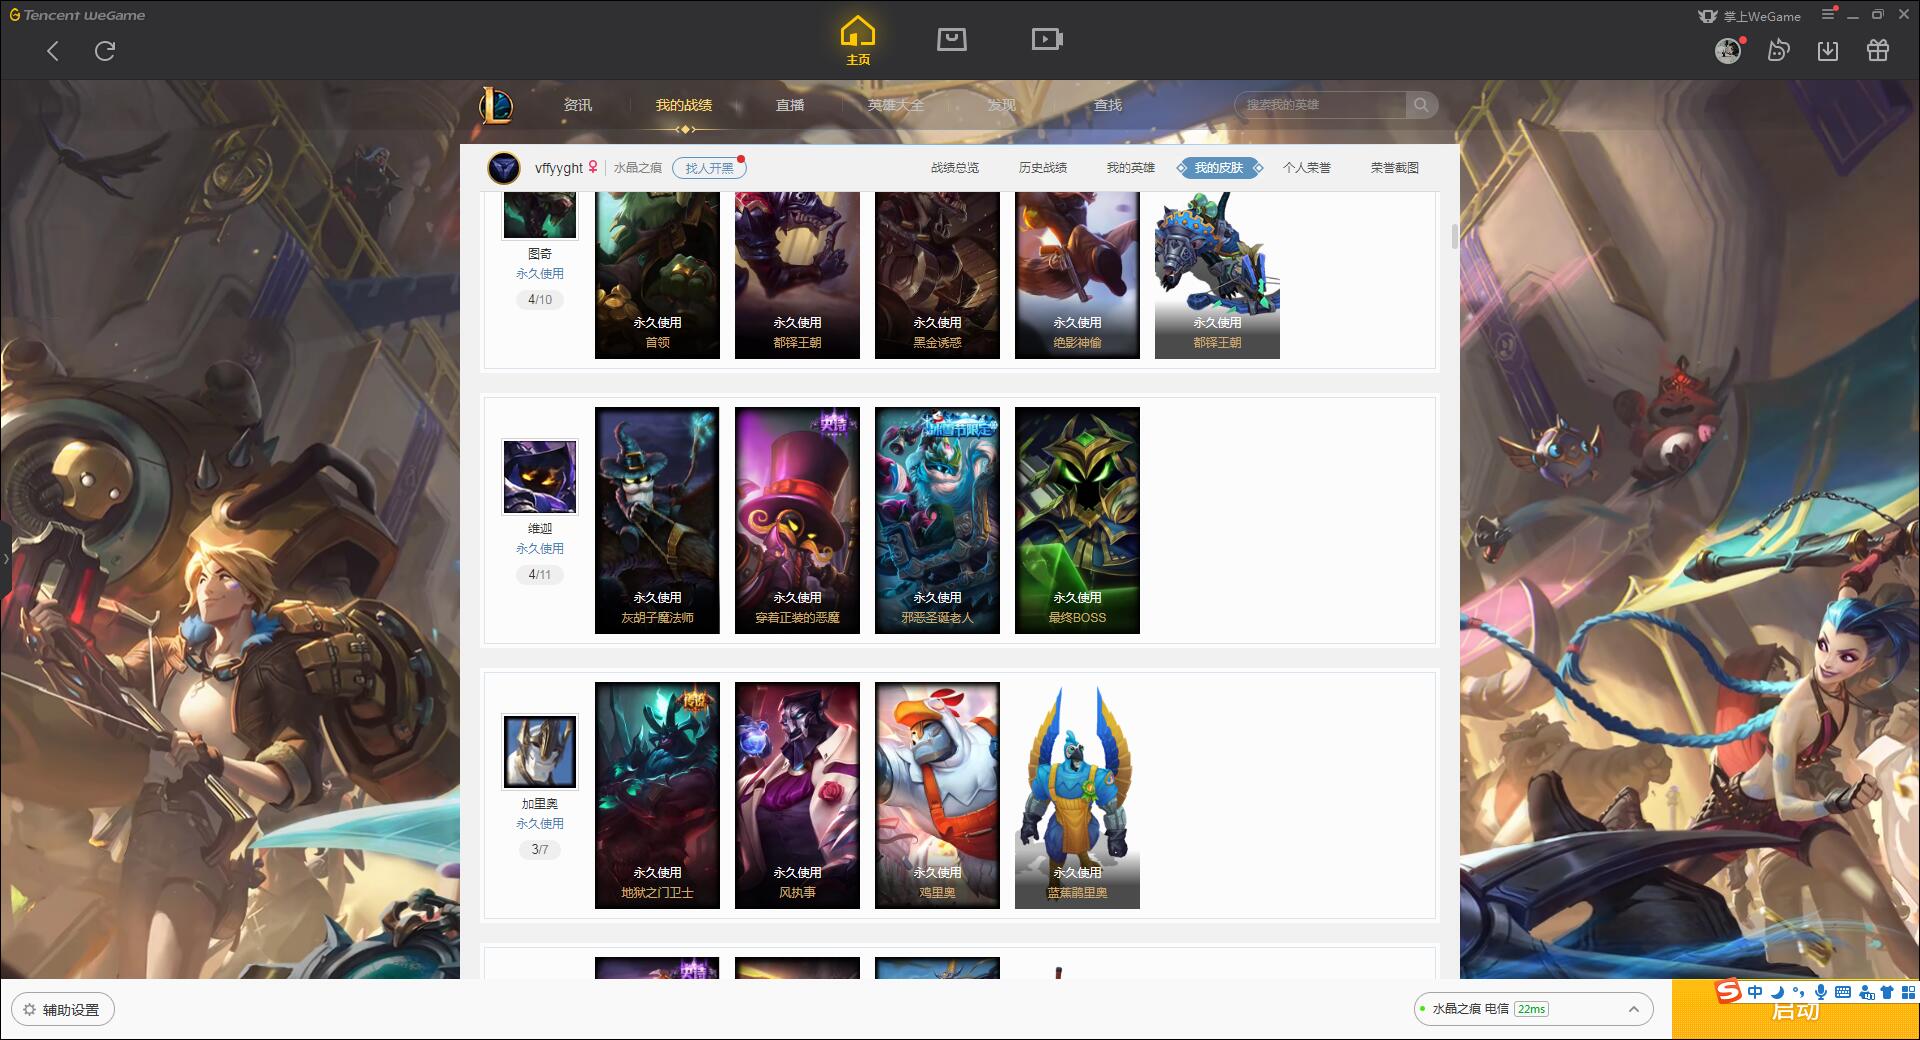The height and width of the screenshot is (1040, 1920).
Task: Open the 英雄大全 tab
Action: click(x=896, y=105)
